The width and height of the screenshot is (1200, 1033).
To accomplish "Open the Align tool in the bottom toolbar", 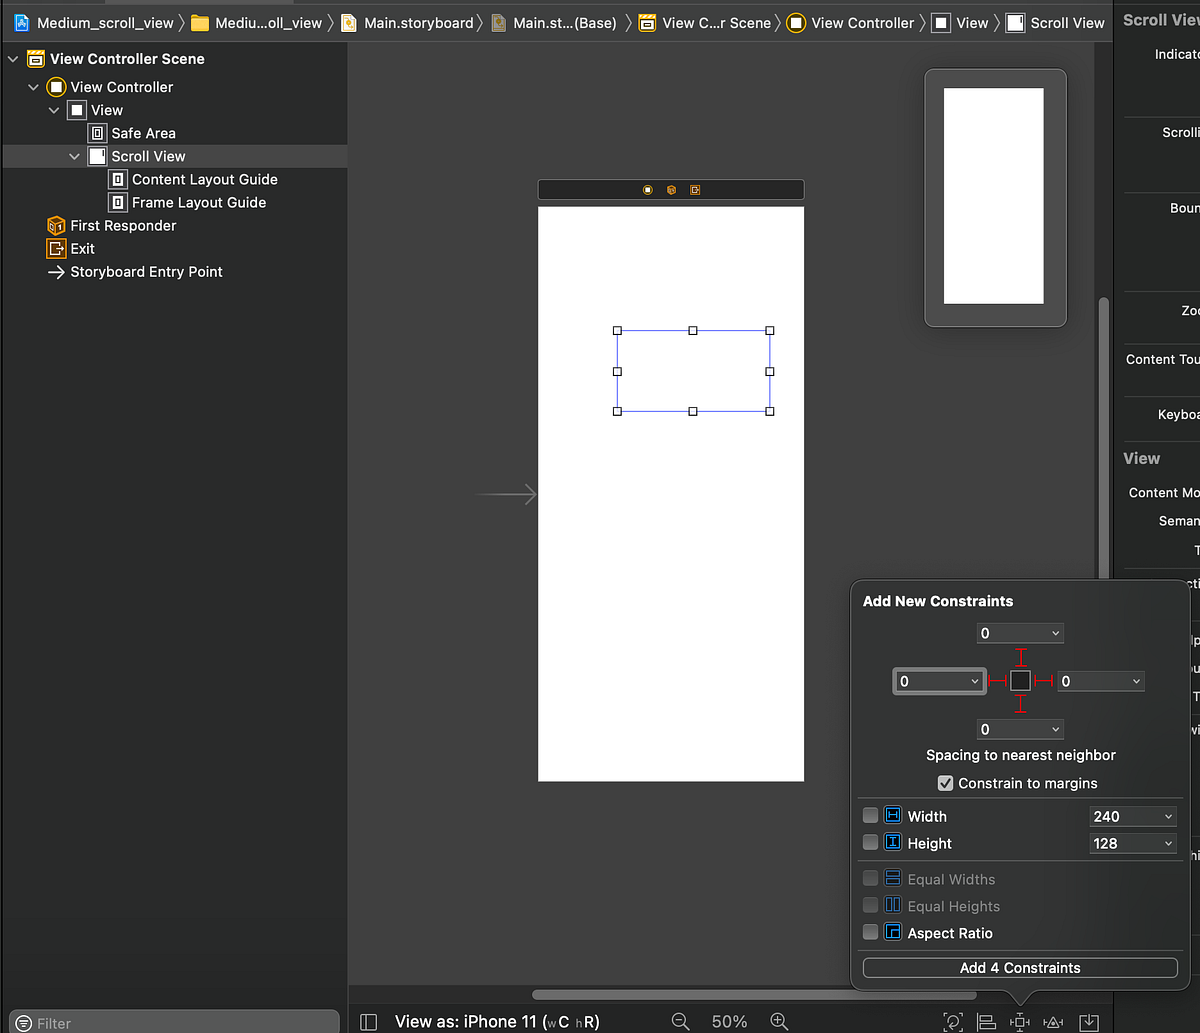I will 986,1021.
